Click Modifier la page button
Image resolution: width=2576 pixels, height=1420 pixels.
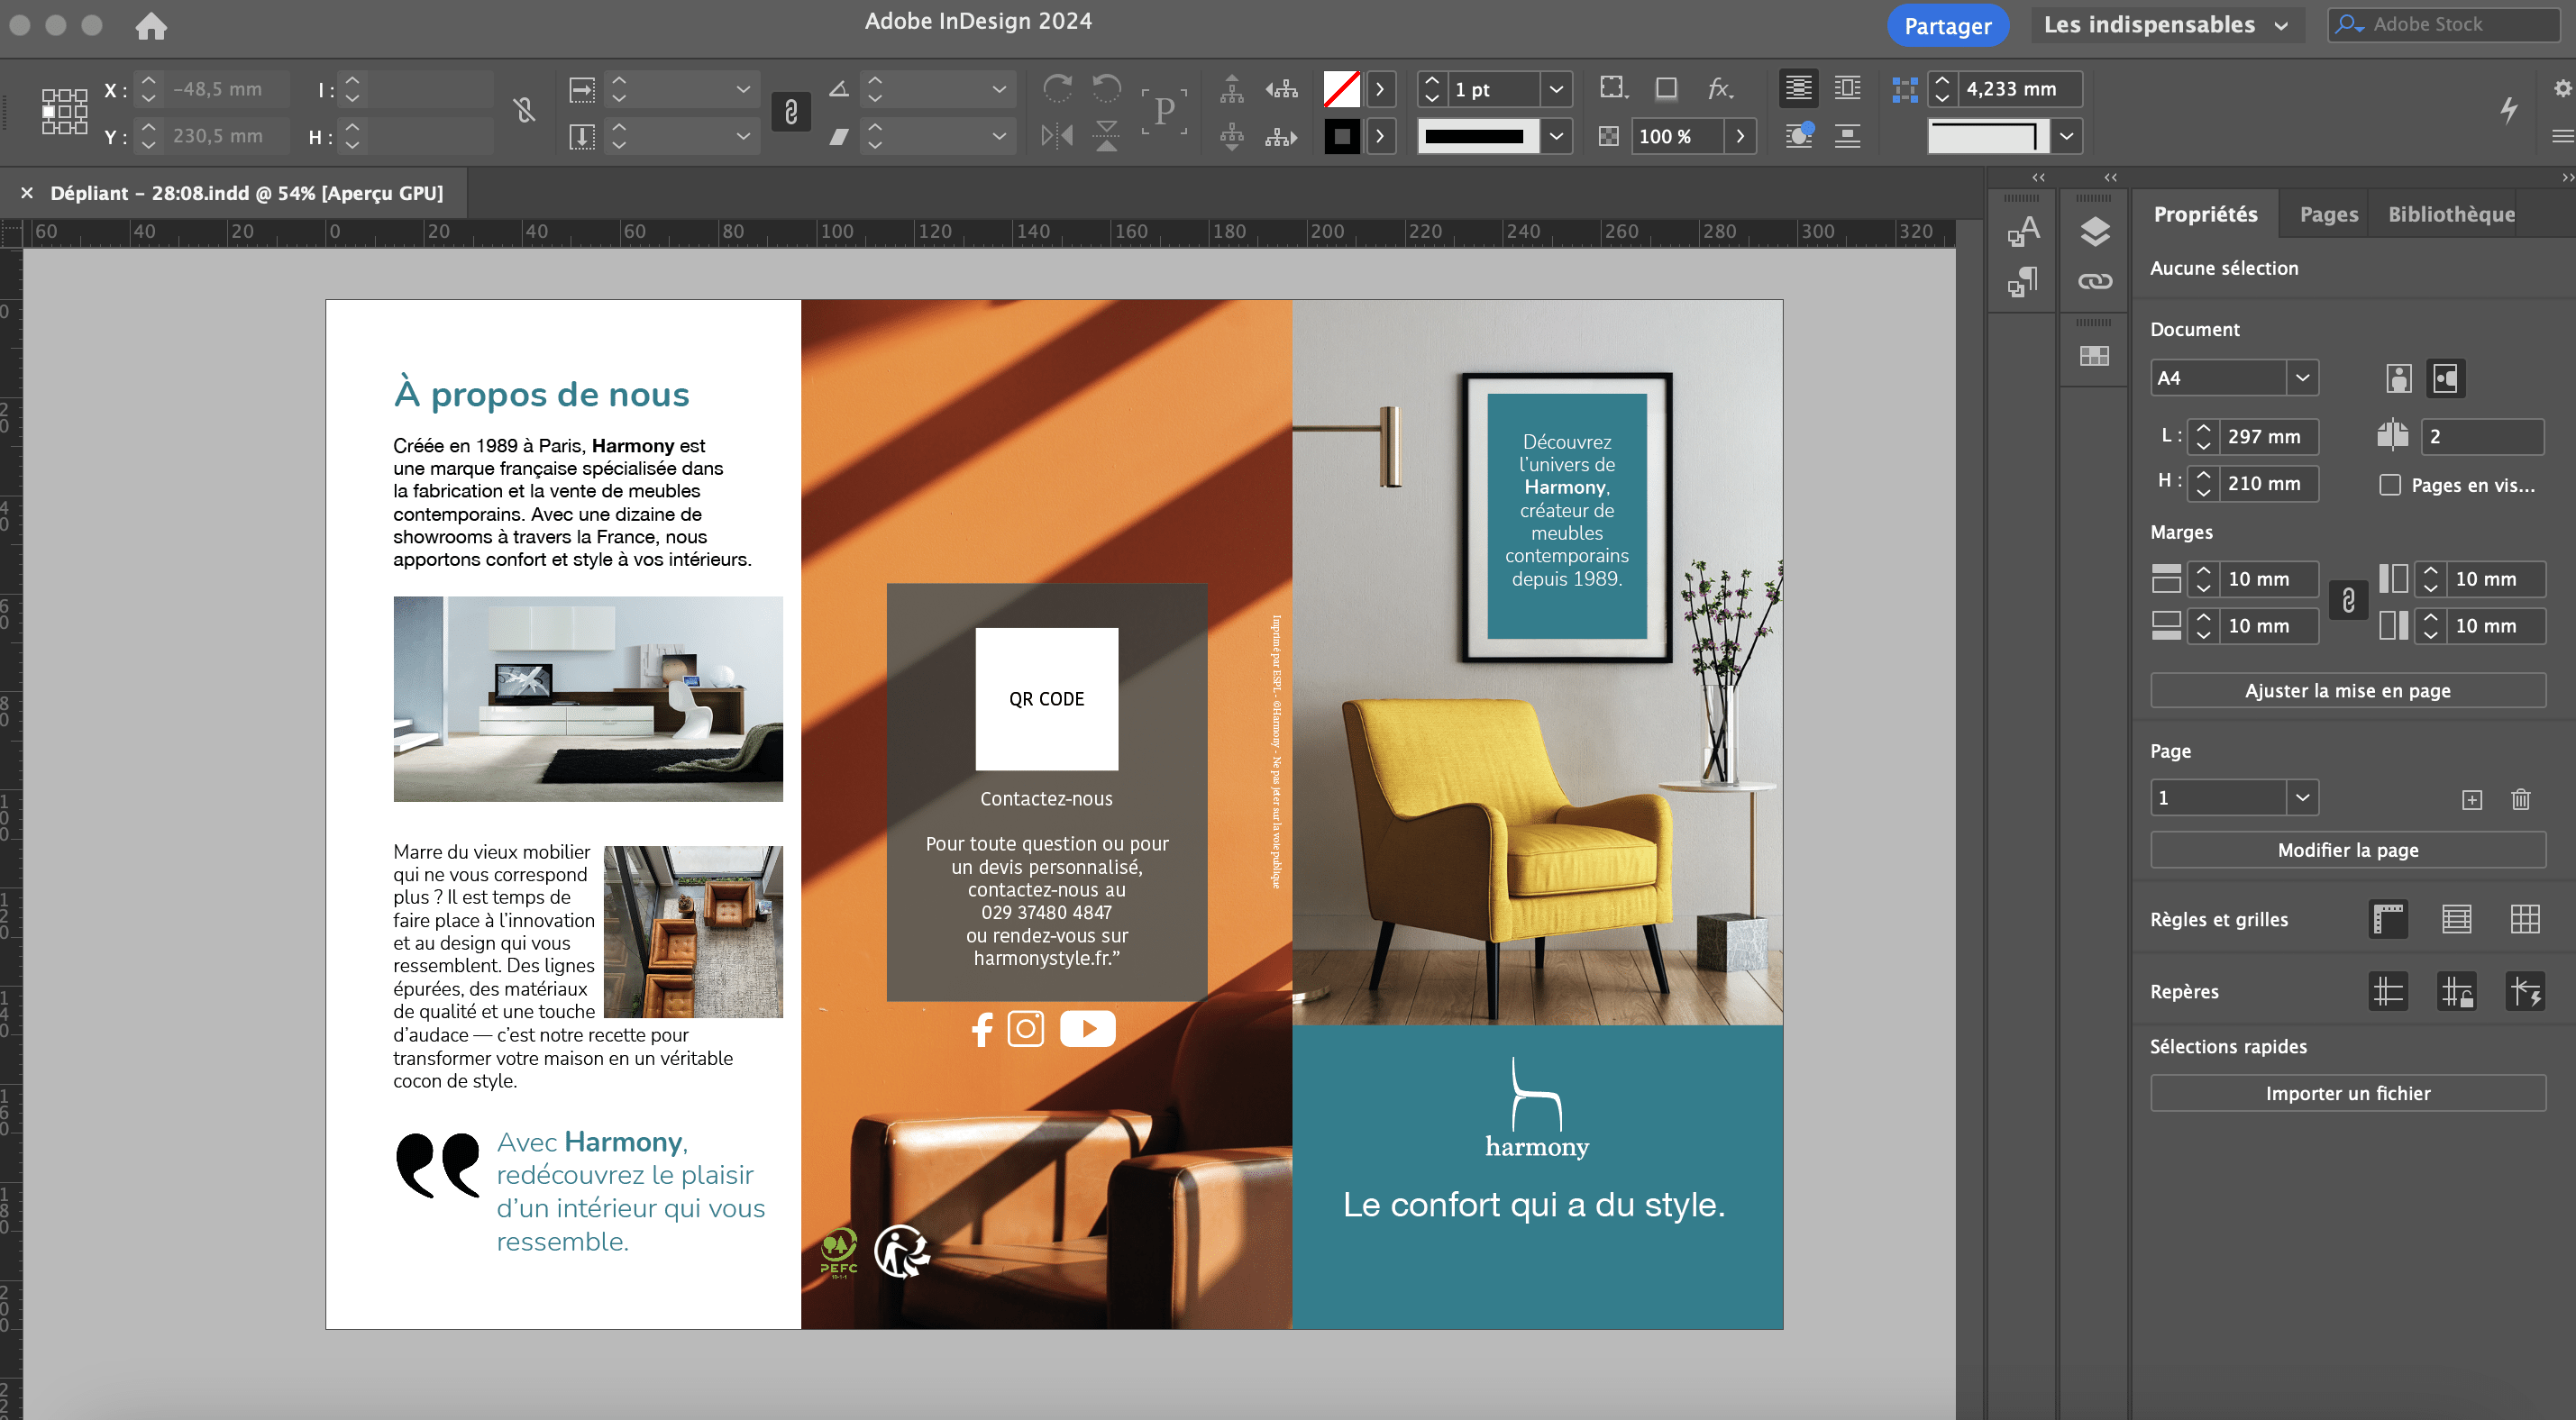coord(2347,850)
